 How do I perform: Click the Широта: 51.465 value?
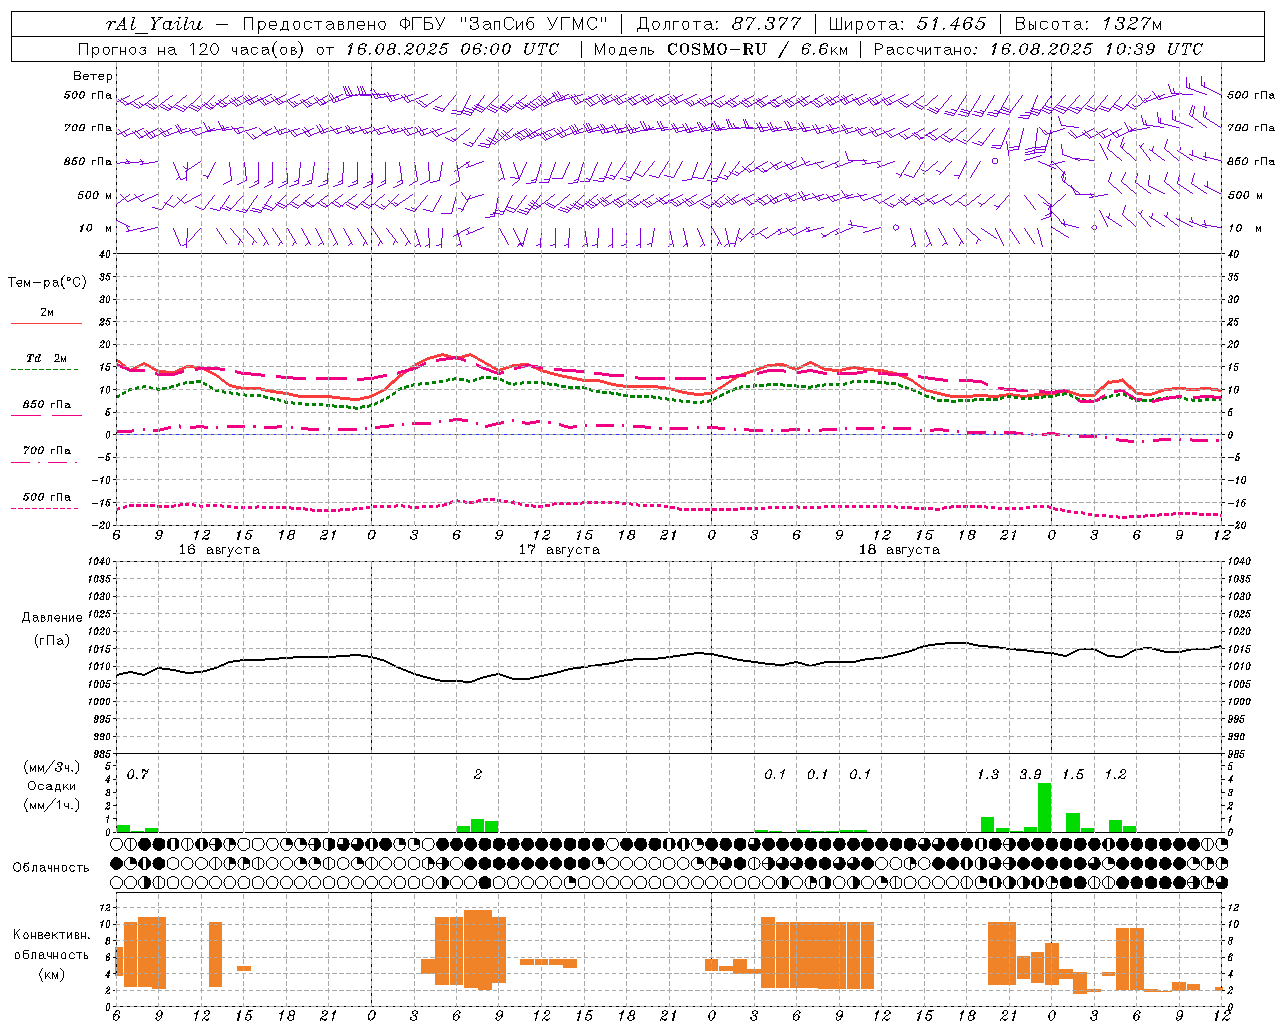(908, 24)
